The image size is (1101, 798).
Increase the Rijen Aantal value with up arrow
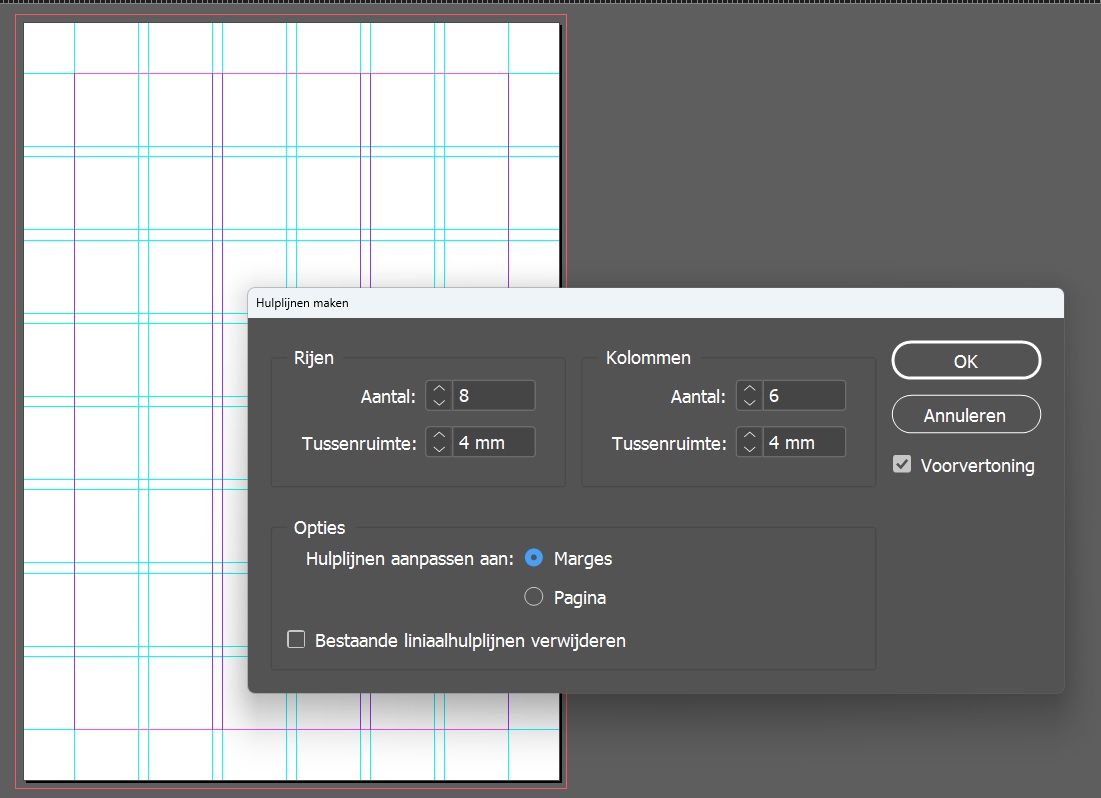(439, 388)
